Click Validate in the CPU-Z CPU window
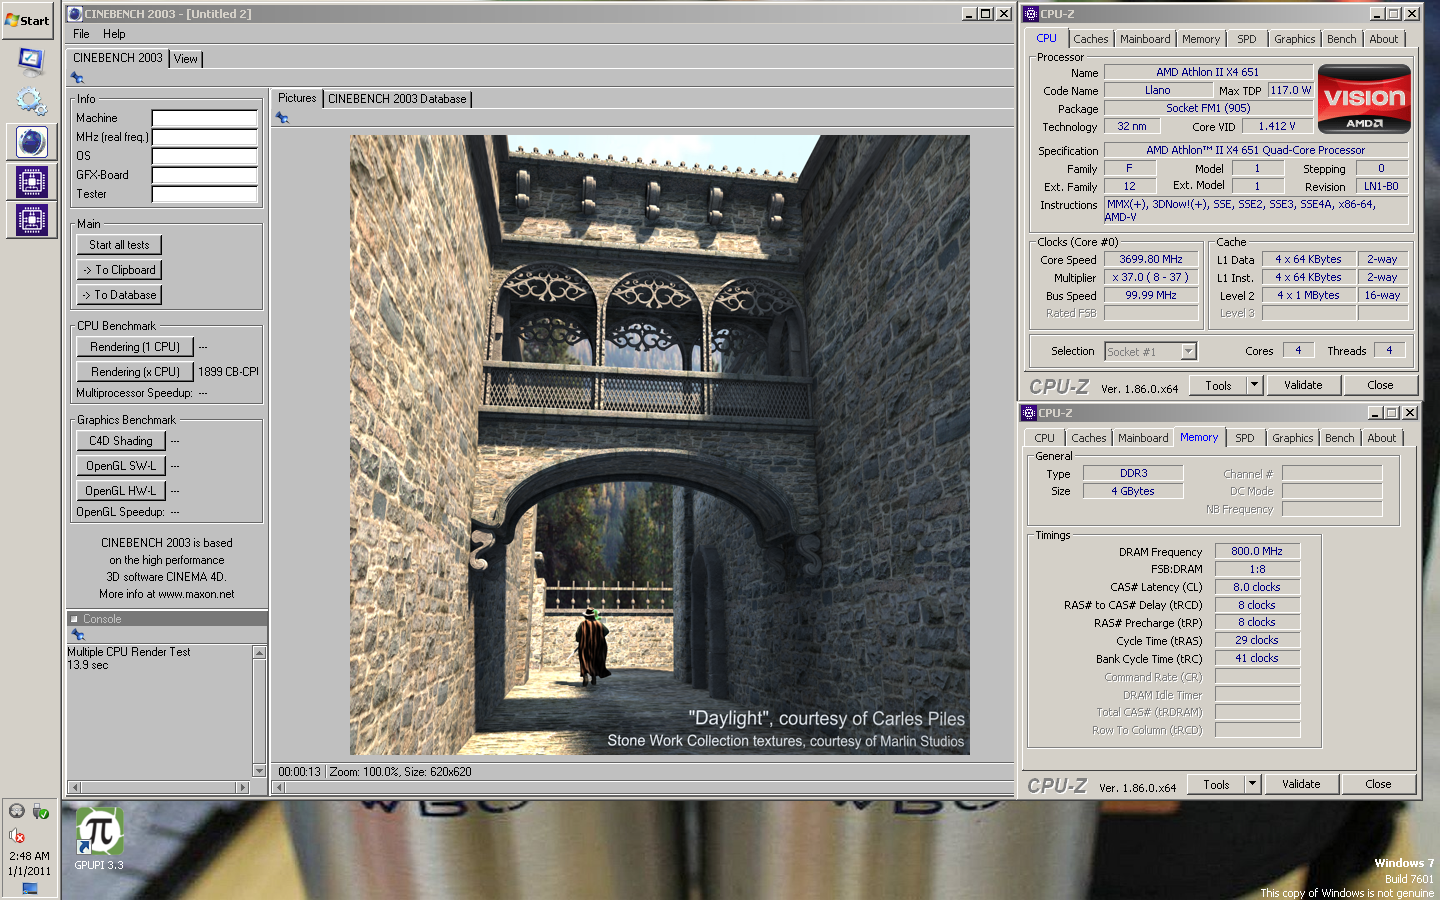The width and height of the screenshot is (1440, 900). click(x=1303, y=385)
